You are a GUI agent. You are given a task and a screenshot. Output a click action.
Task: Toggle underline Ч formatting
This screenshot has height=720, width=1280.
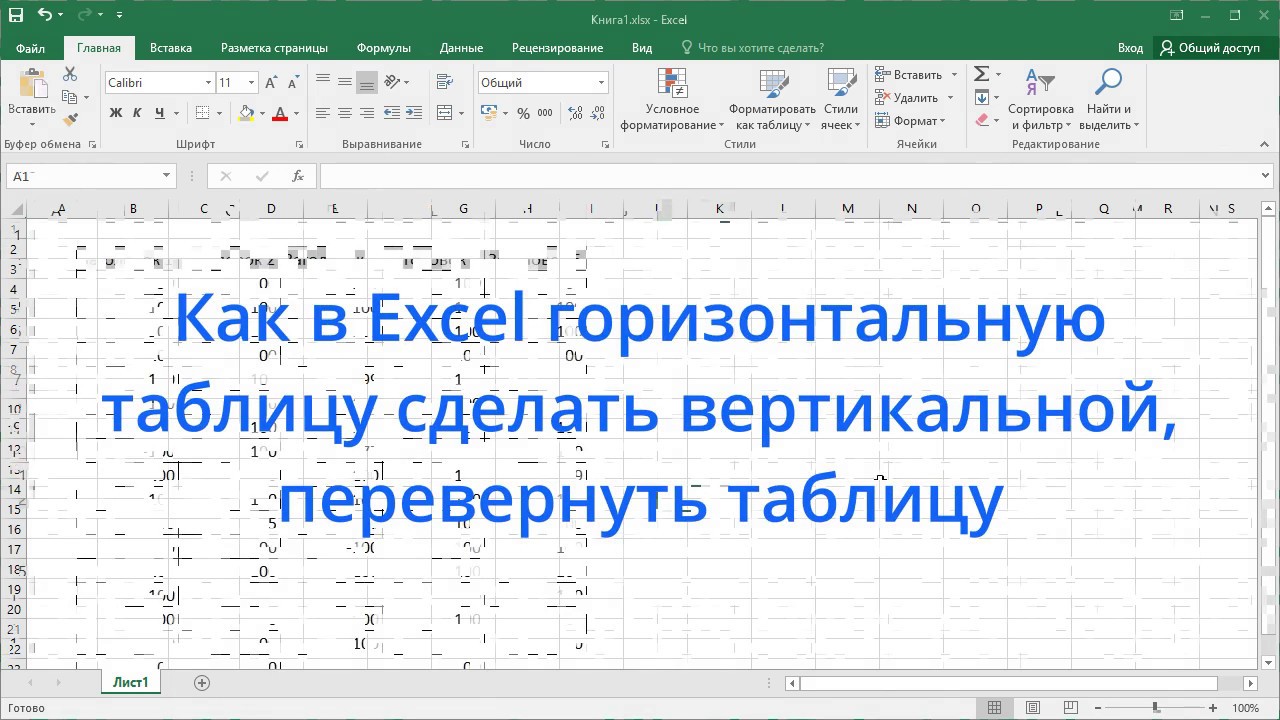pos(158,113)
